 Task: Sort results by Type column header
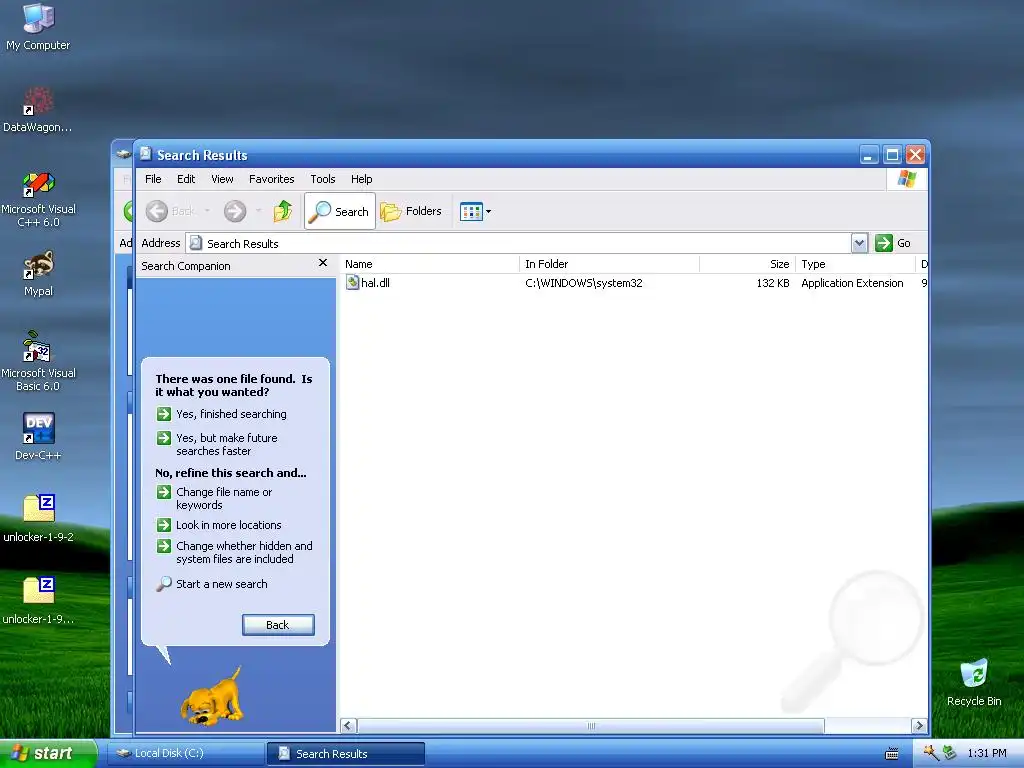click(855, 264)
